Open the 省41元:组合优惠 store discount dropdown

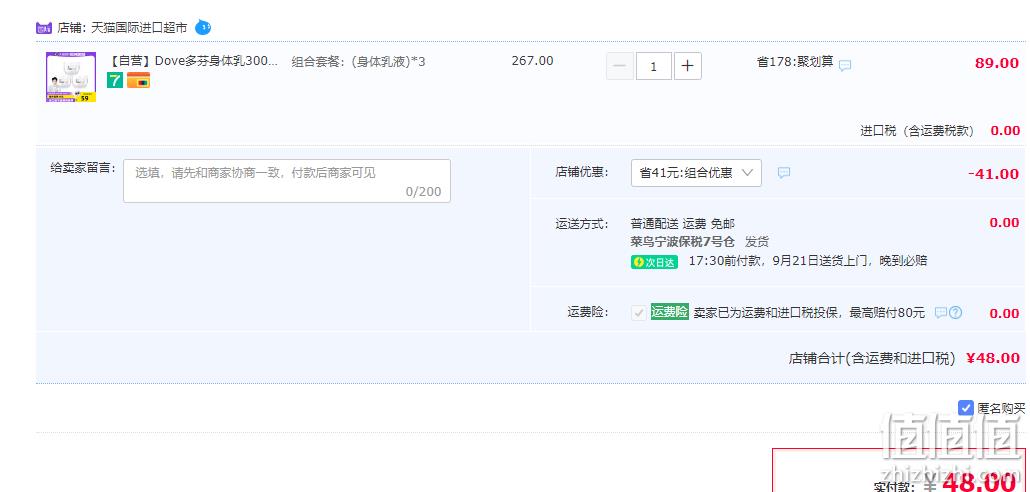[696, 173]
